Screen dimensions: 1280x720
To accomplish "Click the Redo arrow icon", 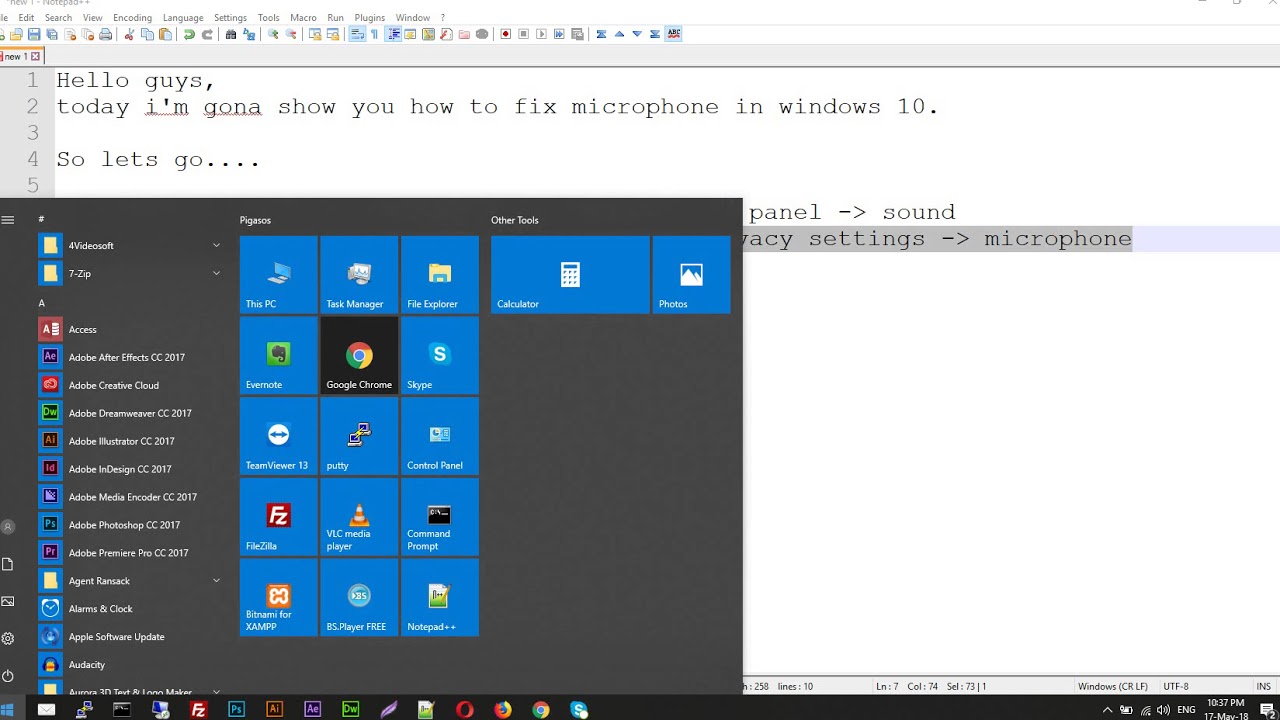I will [207, 34].
